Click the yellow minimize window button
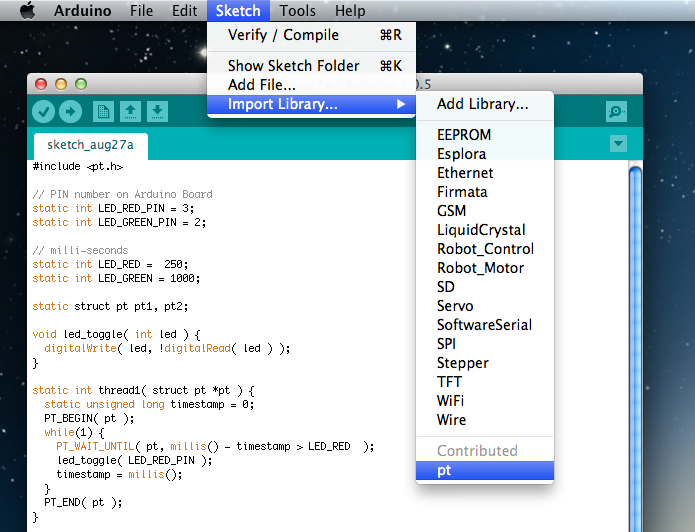 pyautogui.click(x=61, y=84)
